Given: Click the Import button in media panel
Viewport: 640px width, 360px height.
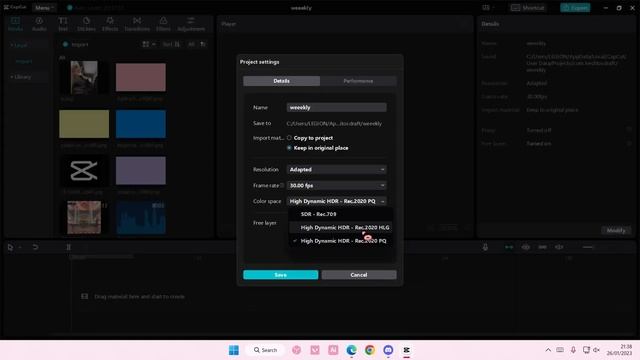Looking at the screenshot, I should click(x=76, y=44).
